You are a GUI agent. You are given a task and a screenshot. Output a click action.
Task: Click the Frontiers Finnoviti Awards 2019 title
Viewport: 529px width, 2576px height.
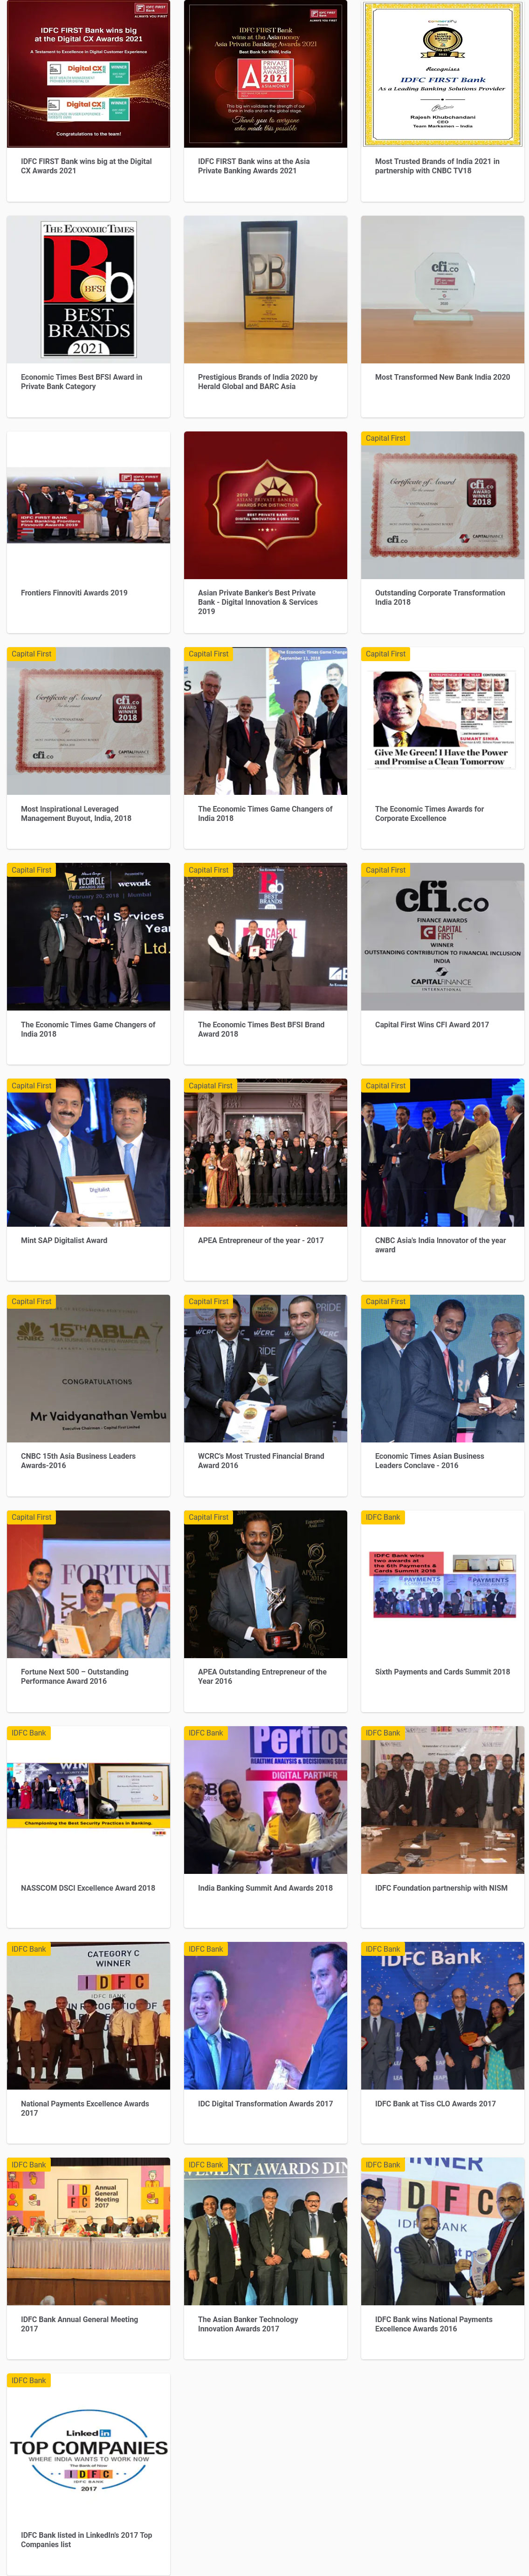click(x=74, y=593)
